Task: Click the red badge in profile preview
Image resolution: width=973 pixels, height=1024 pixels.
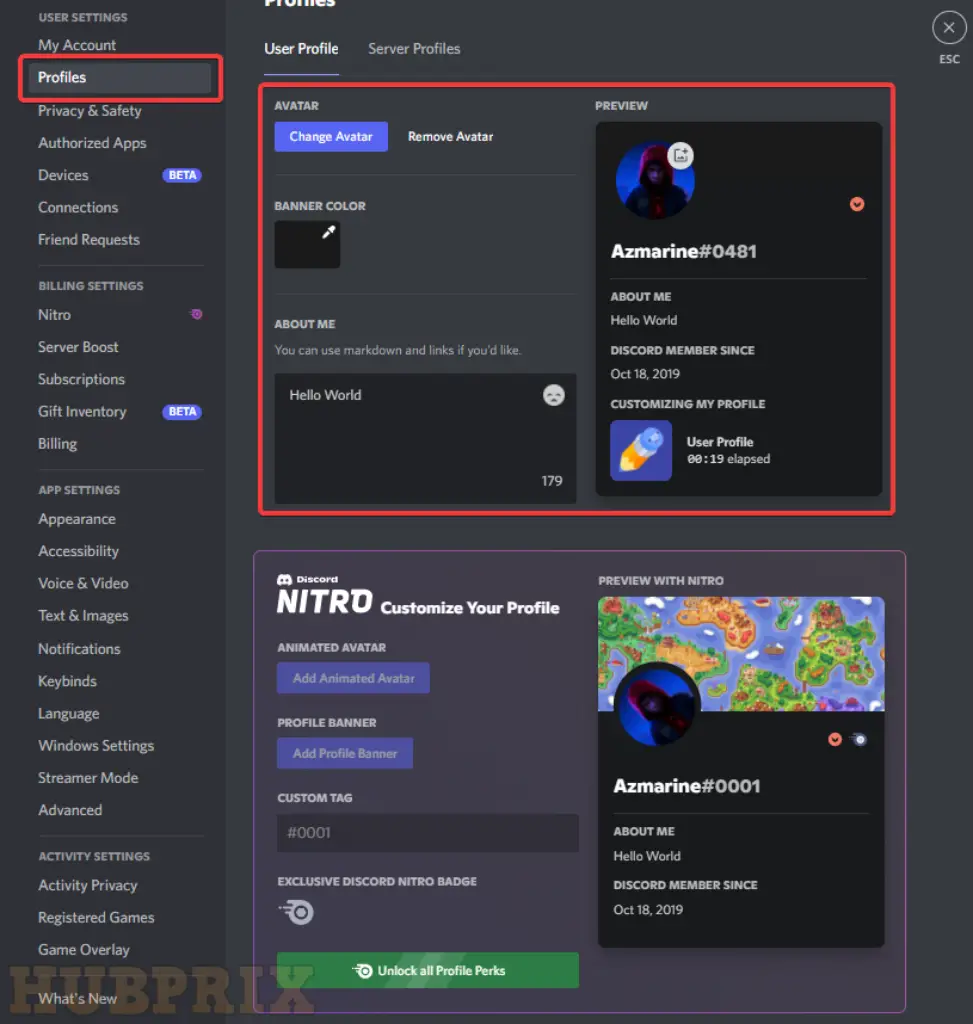Action: pos(857,204)
